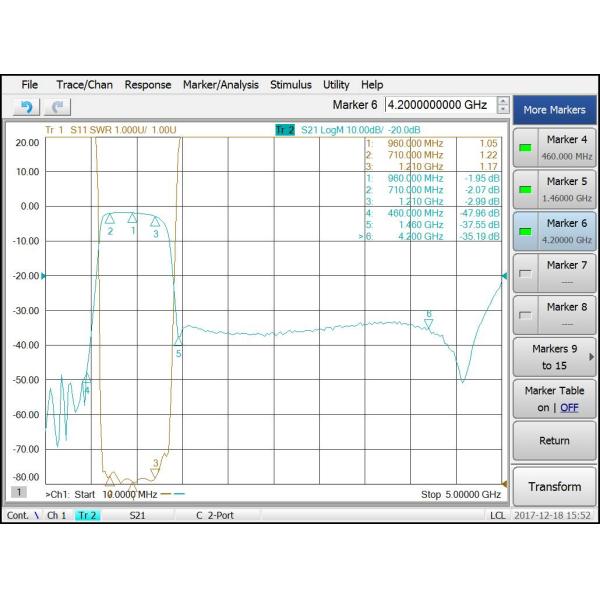Expand Markers 9 to 15 submenu
Screen dimensions: 600x600
pos(554,357)
